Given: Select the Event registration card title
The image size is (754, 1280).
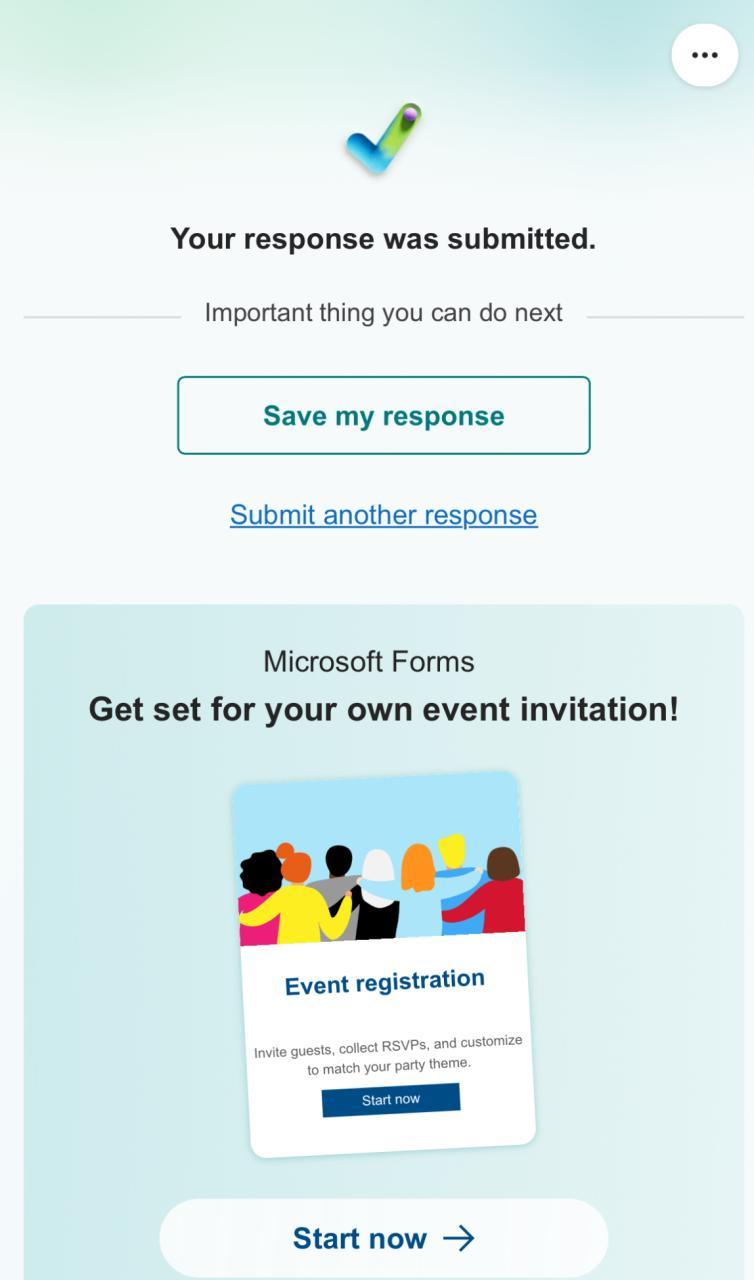Looking at the screenshot, I should [x=385, y=982].
